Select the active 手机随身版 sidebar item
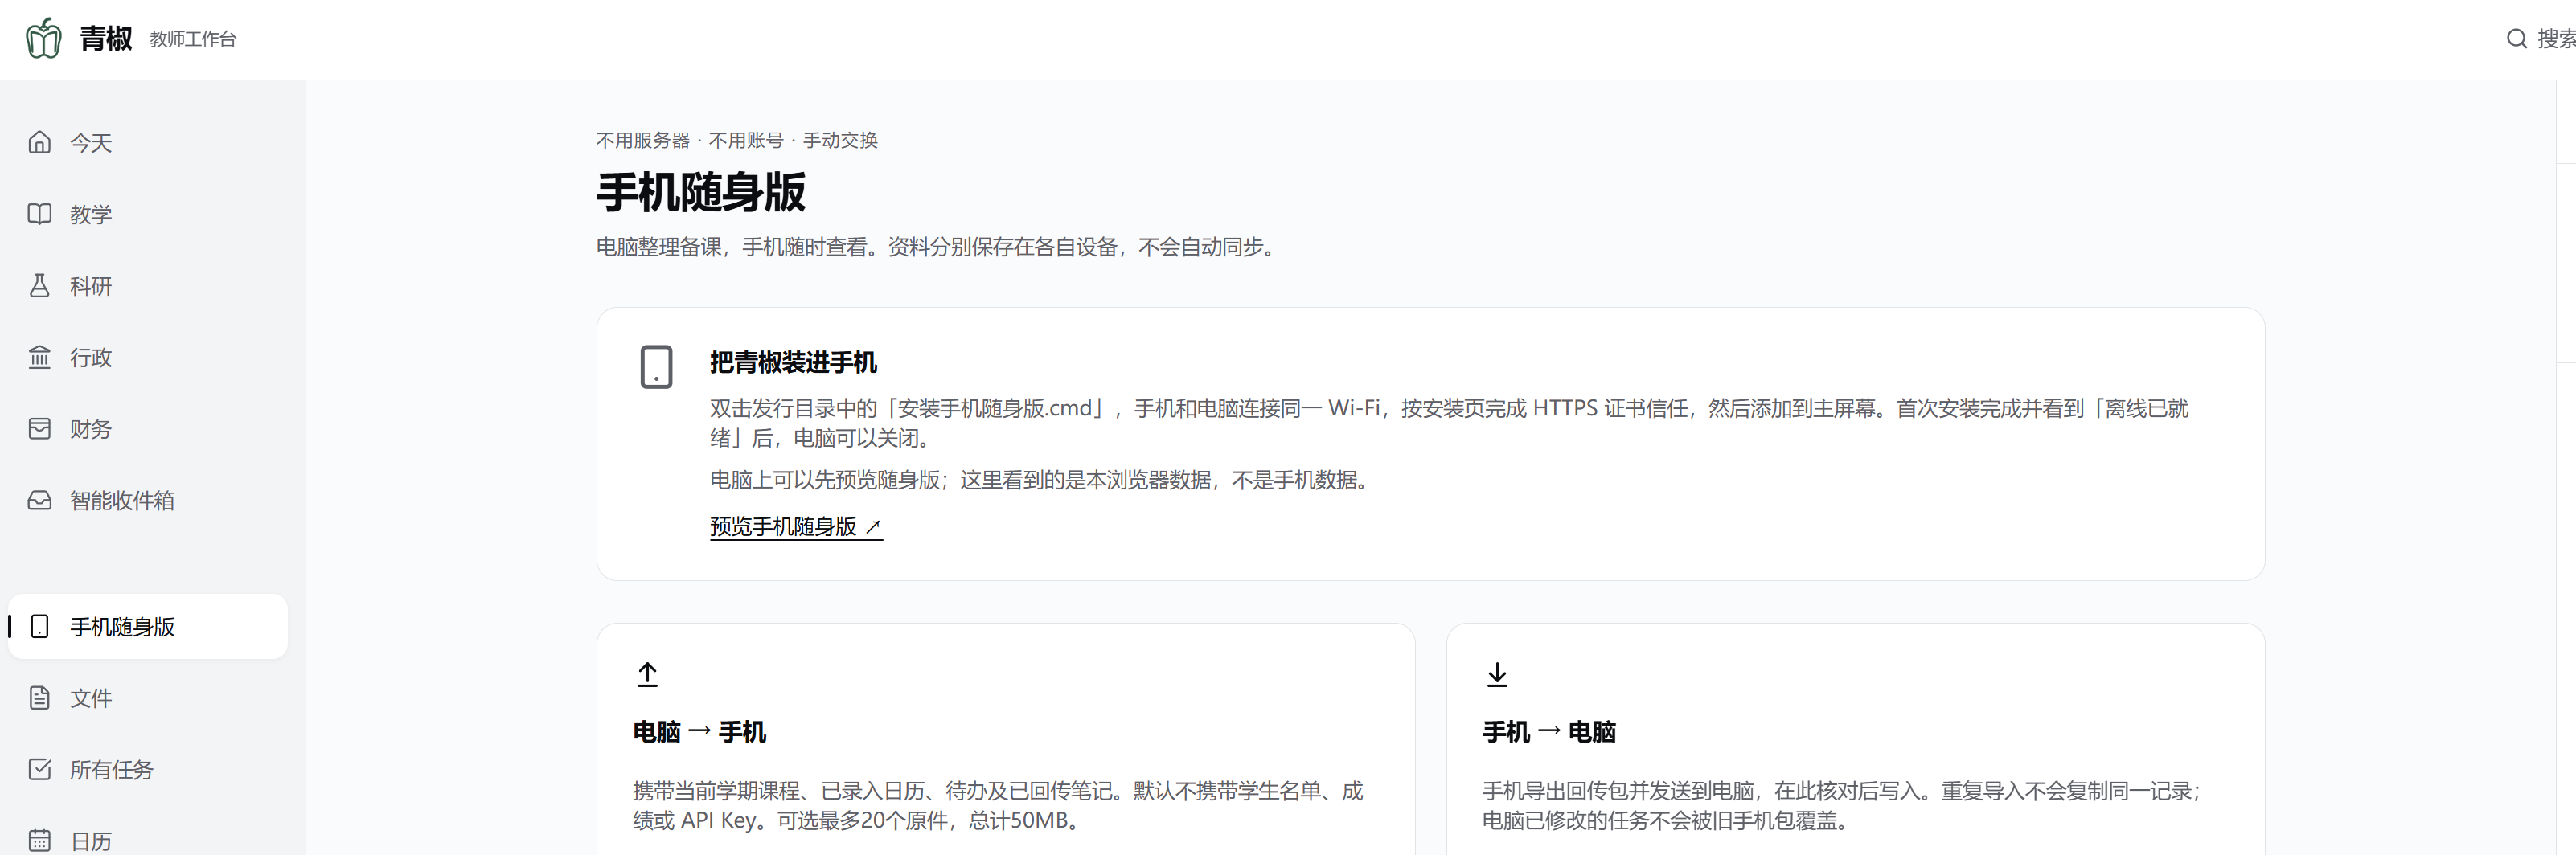This screenshot has width=2576, height=855. [148, 626]
